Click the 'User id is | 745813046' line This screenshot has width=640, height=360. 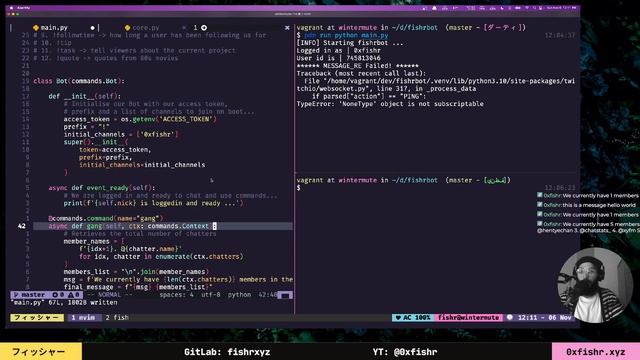pos(338,58)
